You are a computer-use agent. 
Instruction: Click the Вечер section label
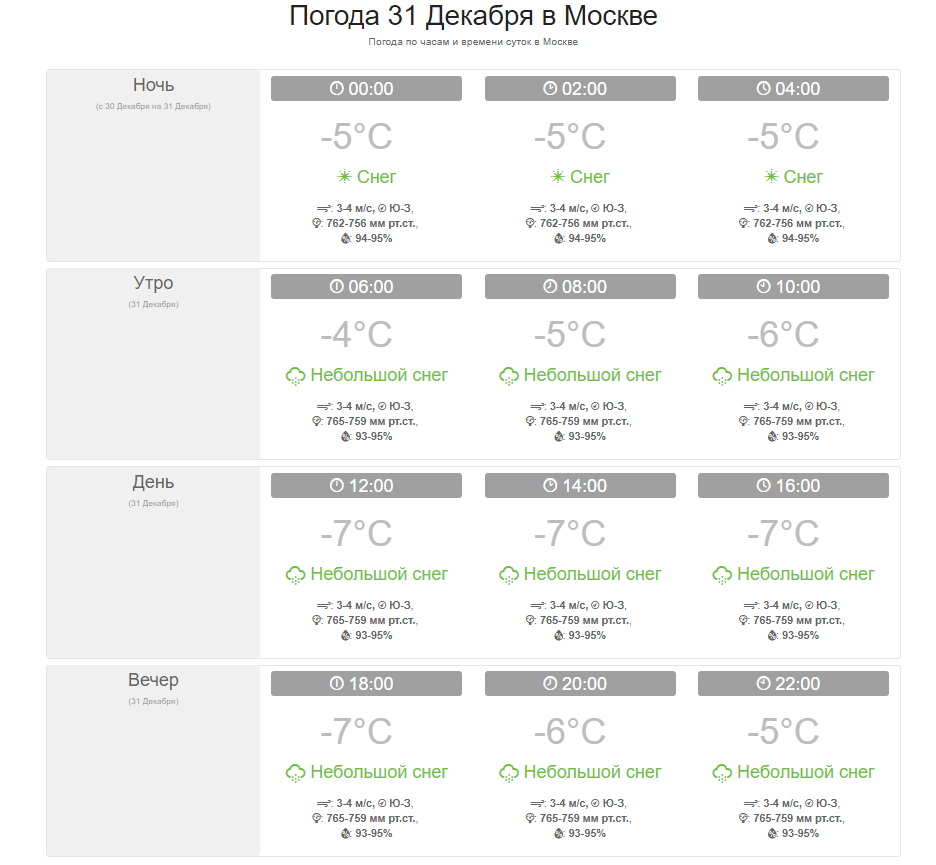(x=153, y=680)
